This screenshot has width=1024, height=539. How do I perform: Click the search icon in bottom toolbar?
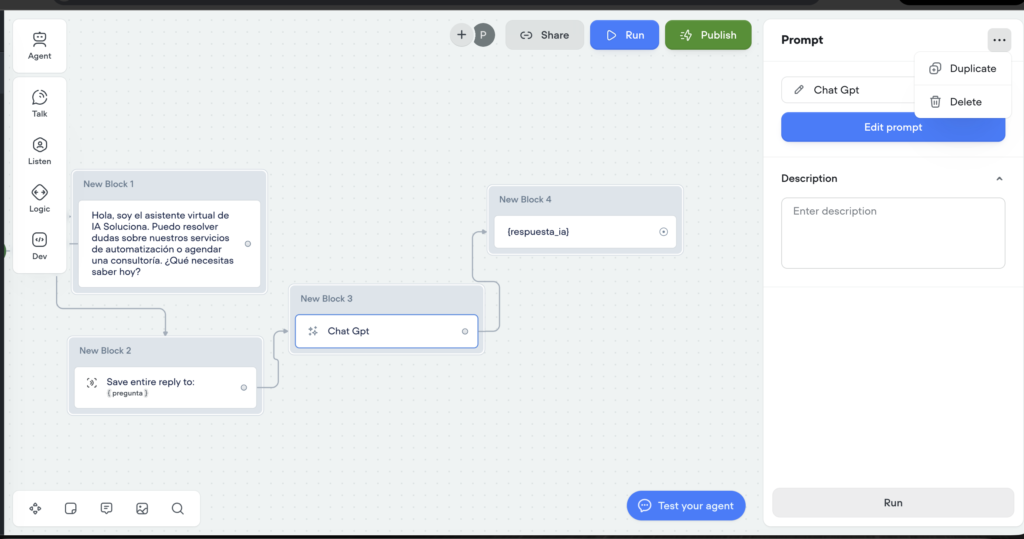[x=177, y=508]
